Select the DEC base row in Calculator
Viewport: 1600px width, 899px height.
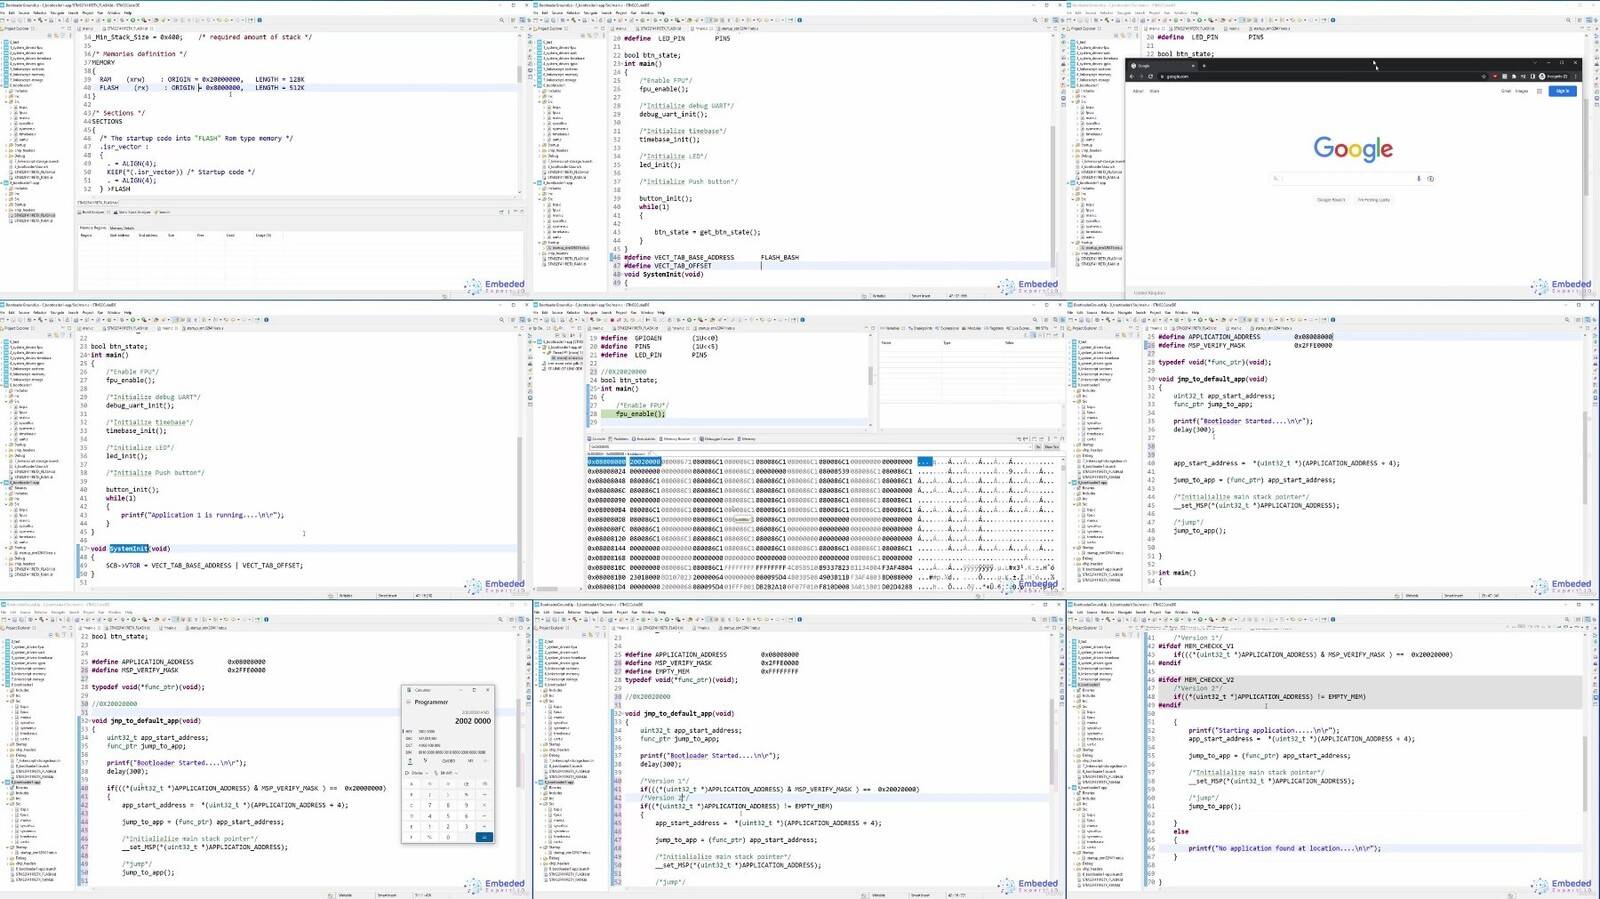click(447, 738)
